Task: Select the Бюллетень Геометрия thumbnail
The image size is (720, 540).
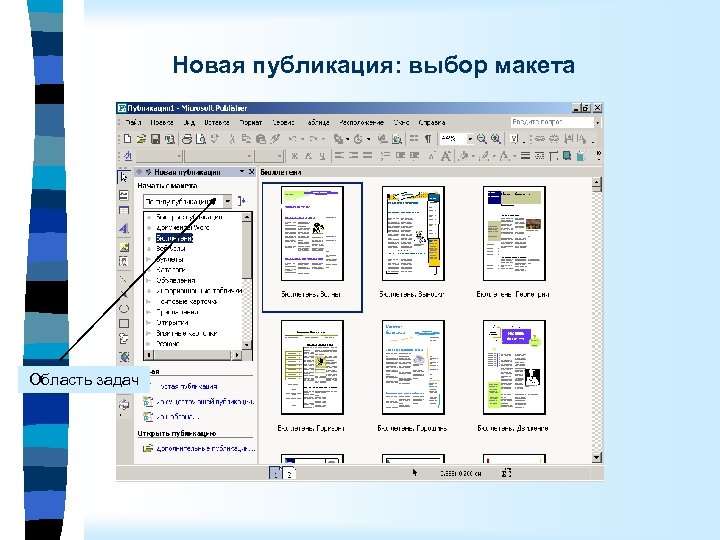Action: 514,233
